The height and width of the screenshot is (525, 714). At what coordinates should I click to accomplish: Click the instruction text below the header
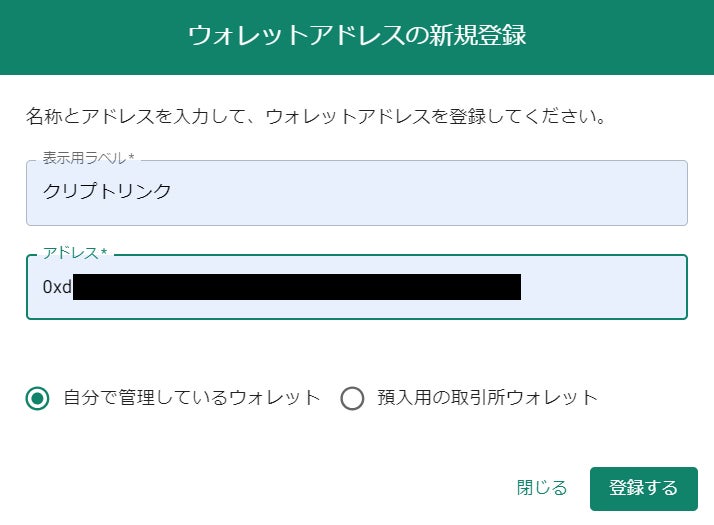[x=316, y=116]
